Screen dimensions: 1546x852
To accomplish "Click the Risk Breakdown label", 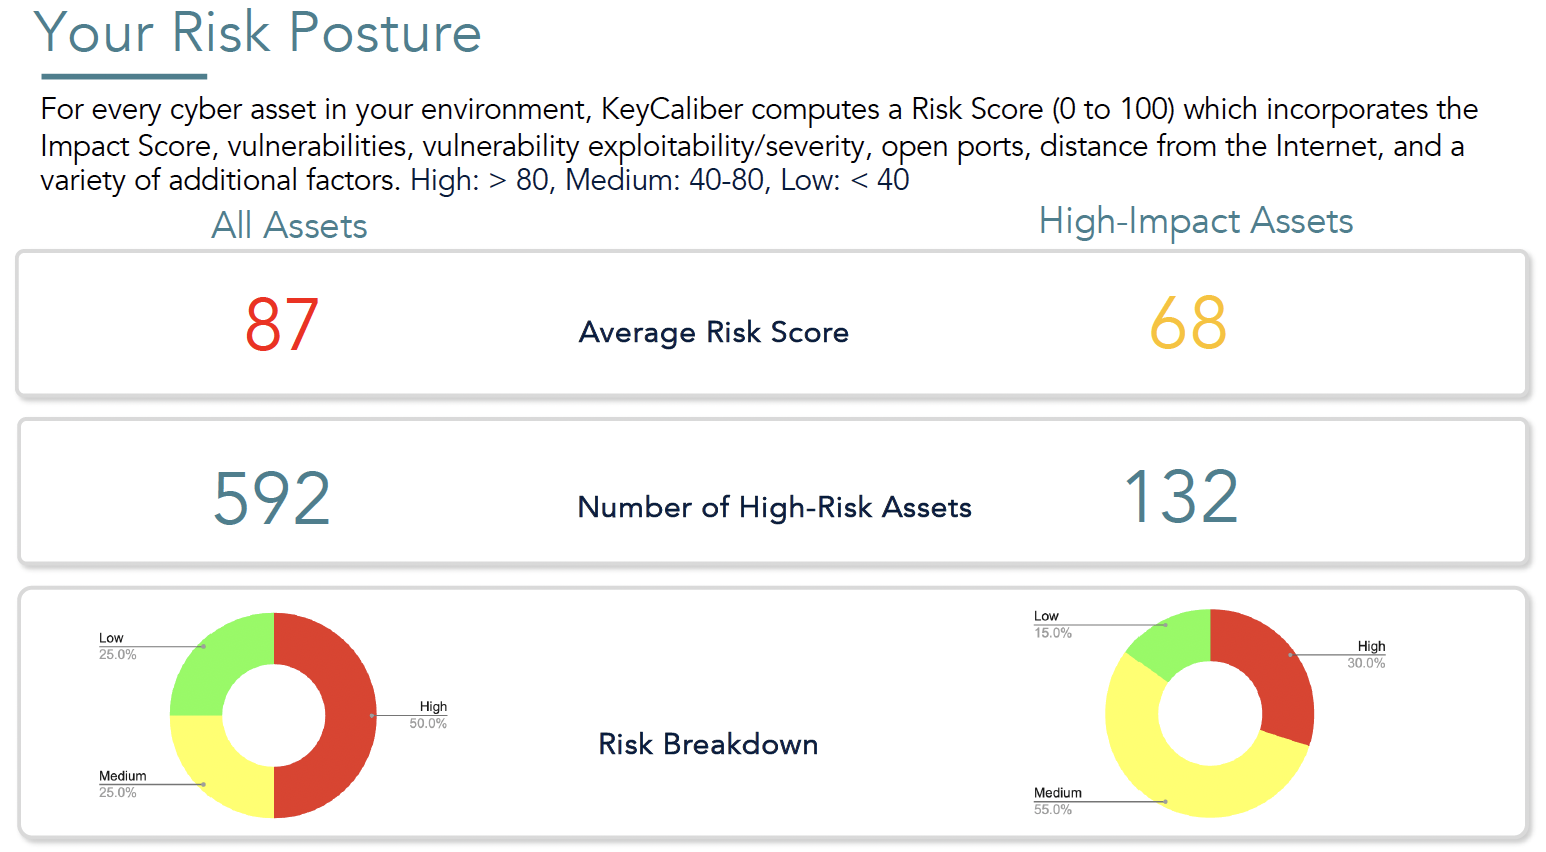I will pos(708,744).
